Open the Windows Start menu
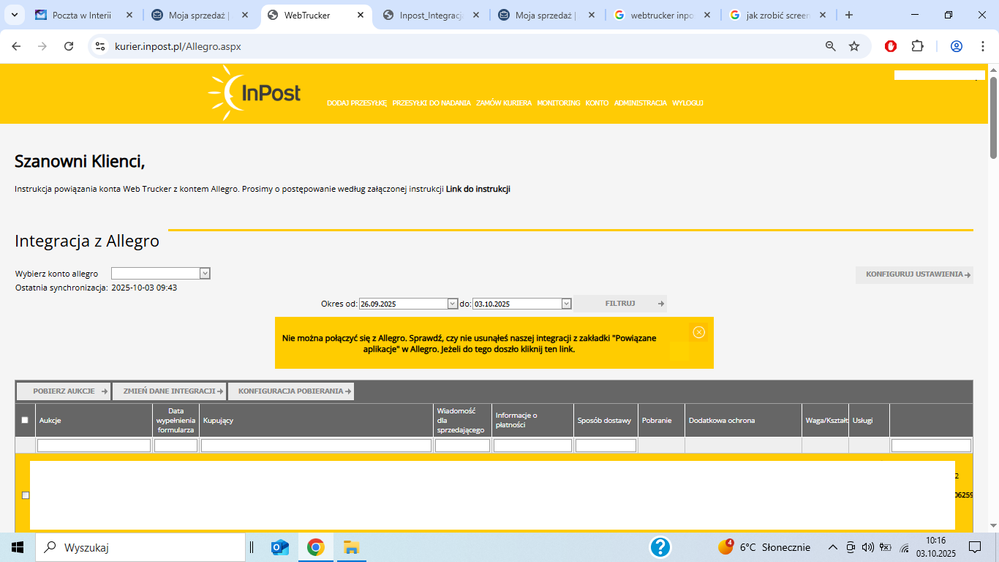999x562 pixels. [17, 547]
